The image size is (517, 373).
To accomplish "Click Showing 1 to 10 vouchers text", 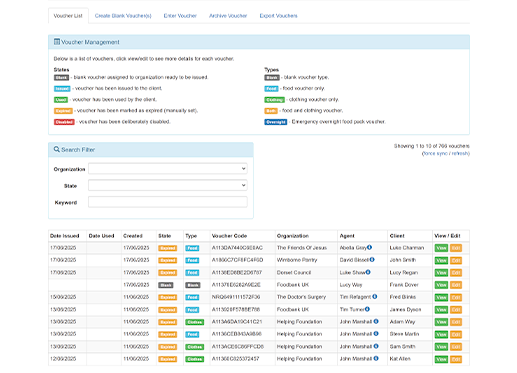I will pos(432,146).
